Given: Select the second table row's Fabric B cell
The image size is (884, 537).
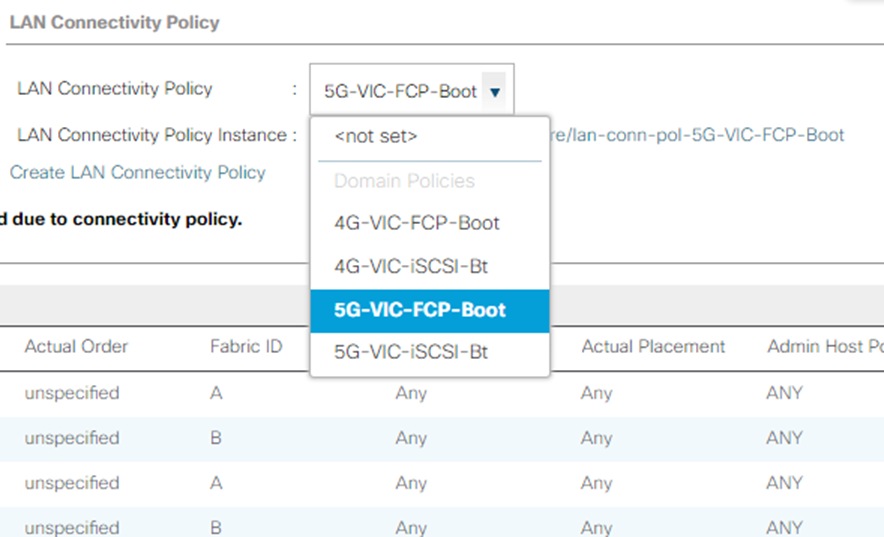Looking at the screenshot, I should [216, 438].
